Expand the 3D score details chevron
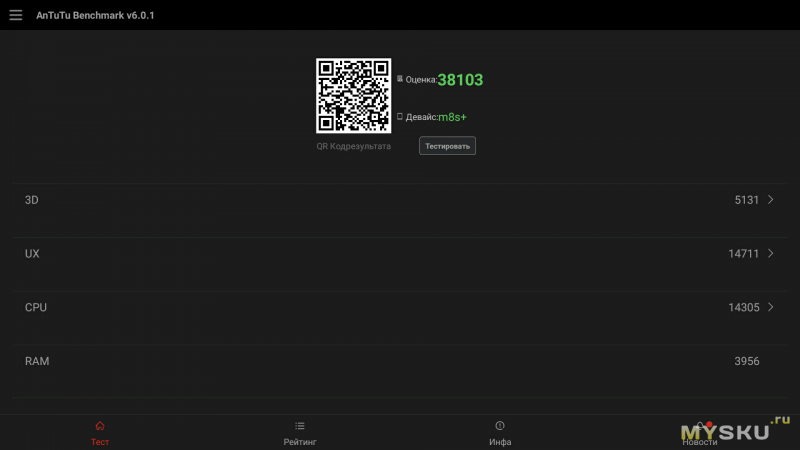This screenshot has width=800, height=450. (x=771, y=199)
